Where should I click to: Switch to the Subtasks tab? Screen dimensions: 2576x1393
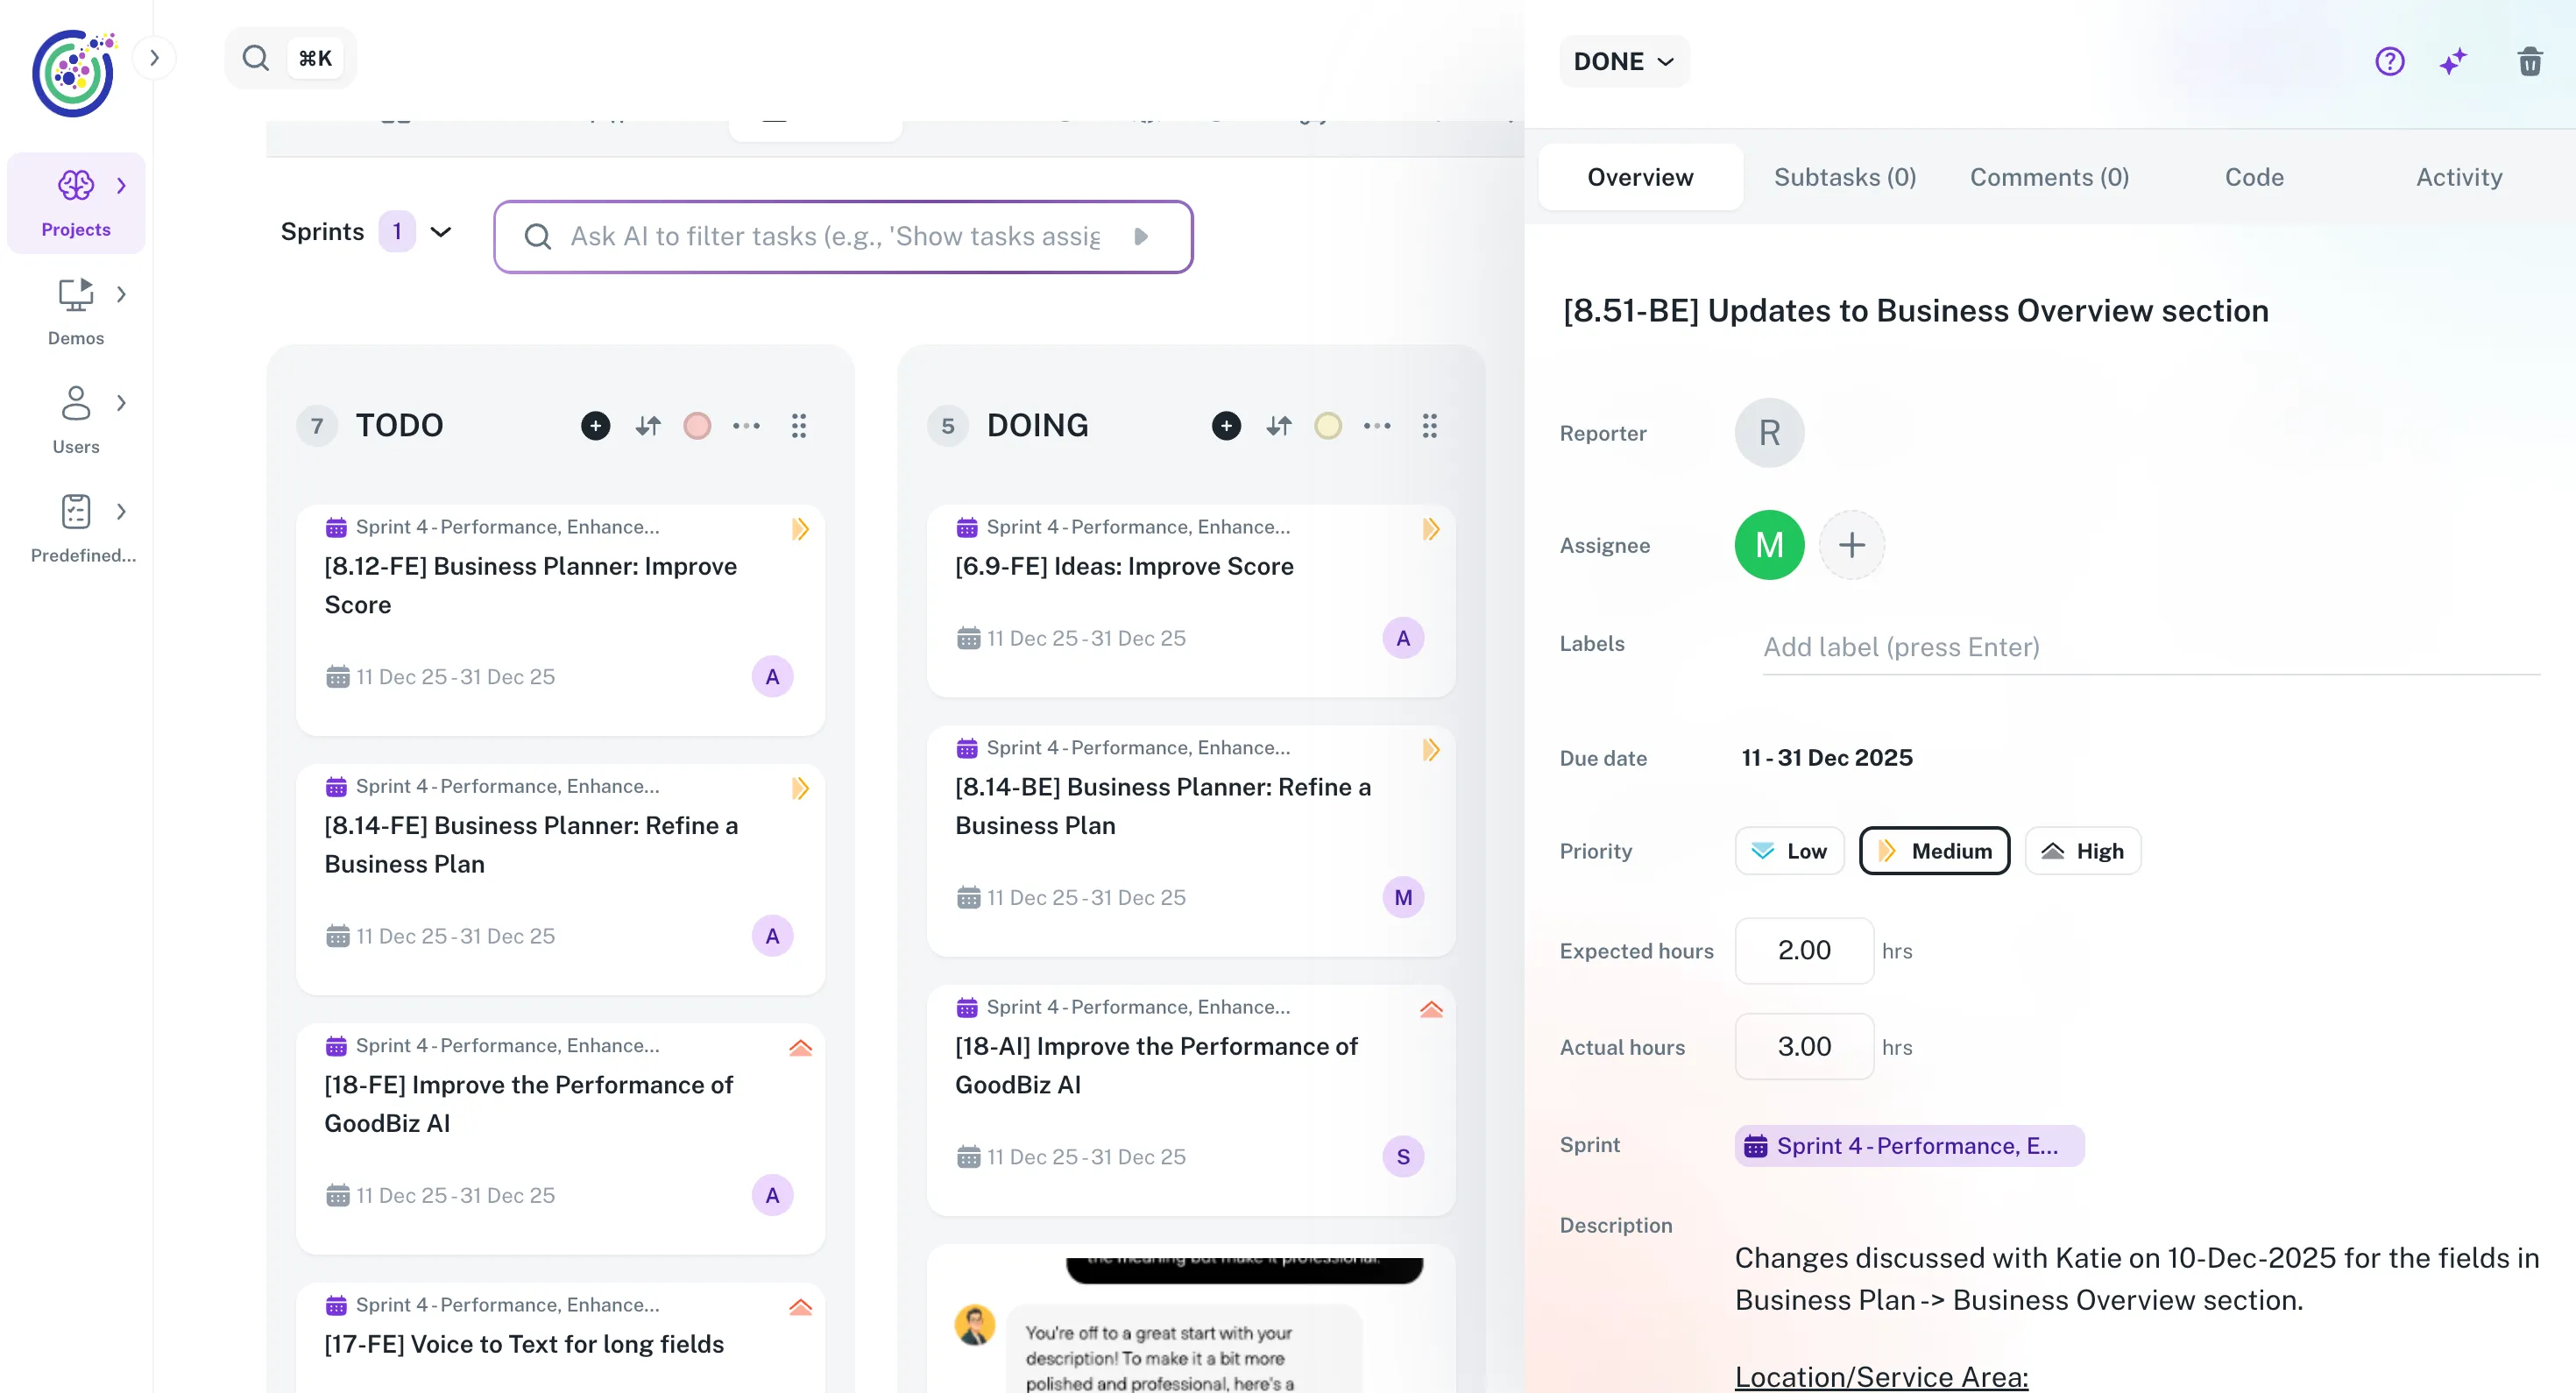(1844, 177)
